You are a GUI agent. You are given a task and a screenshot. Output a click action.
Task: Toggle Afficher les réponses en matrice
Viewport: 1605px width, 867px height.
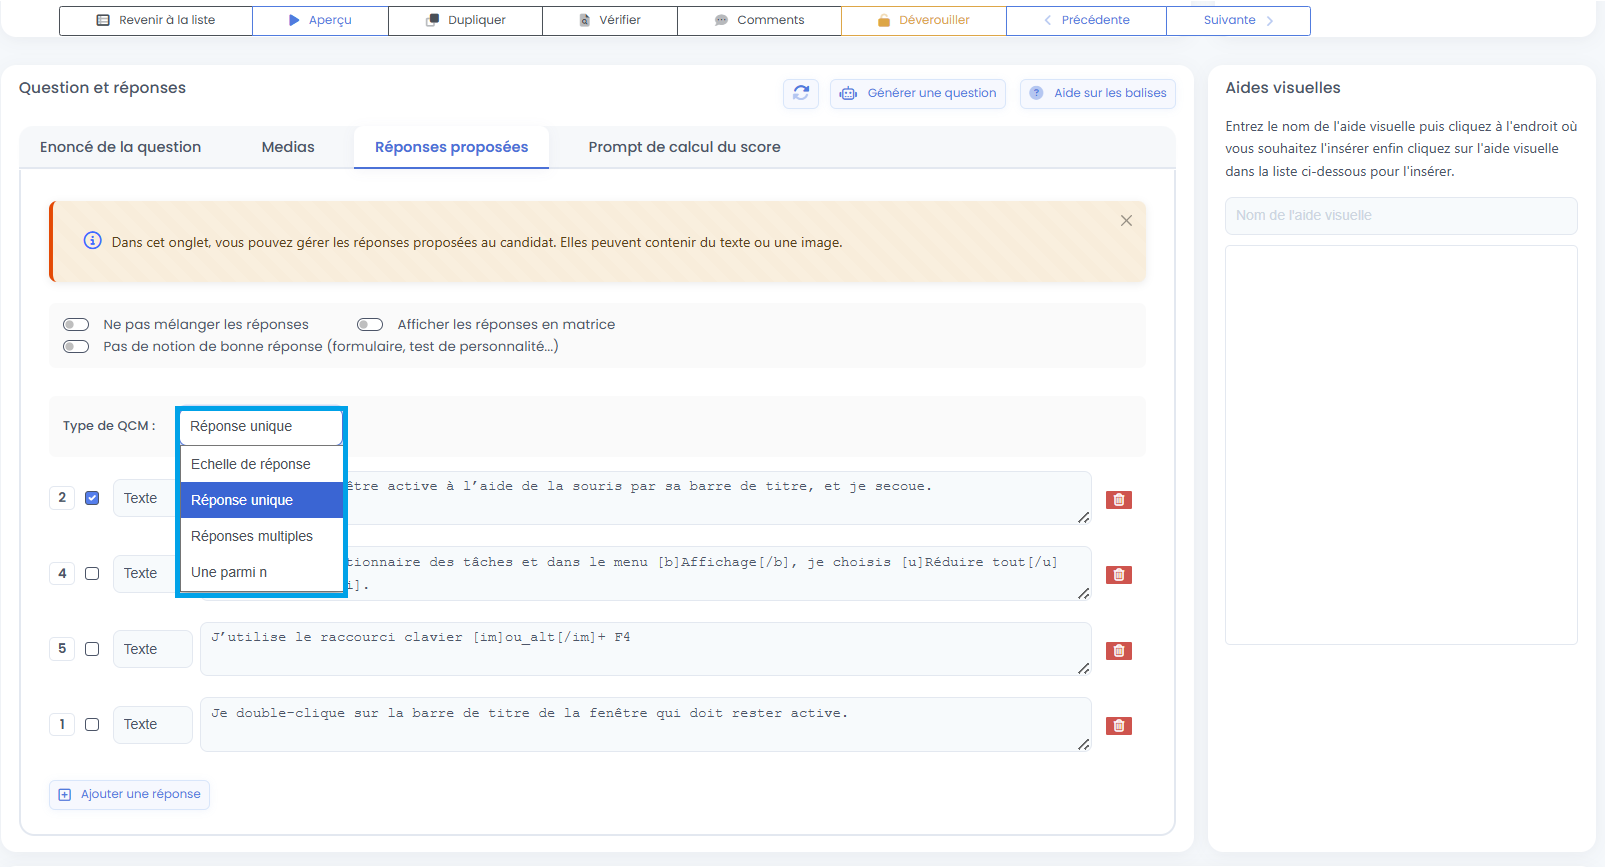click(x=370, y=324)
